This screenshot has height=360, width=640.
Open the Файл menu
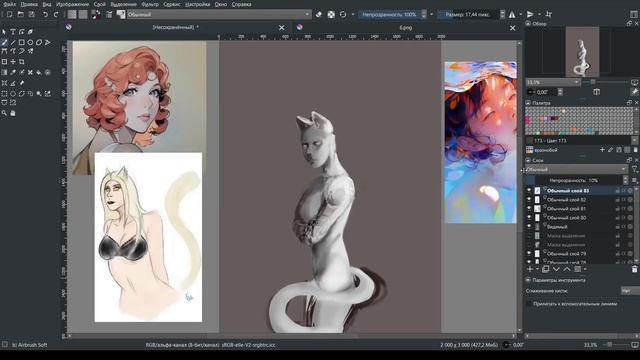9,4
